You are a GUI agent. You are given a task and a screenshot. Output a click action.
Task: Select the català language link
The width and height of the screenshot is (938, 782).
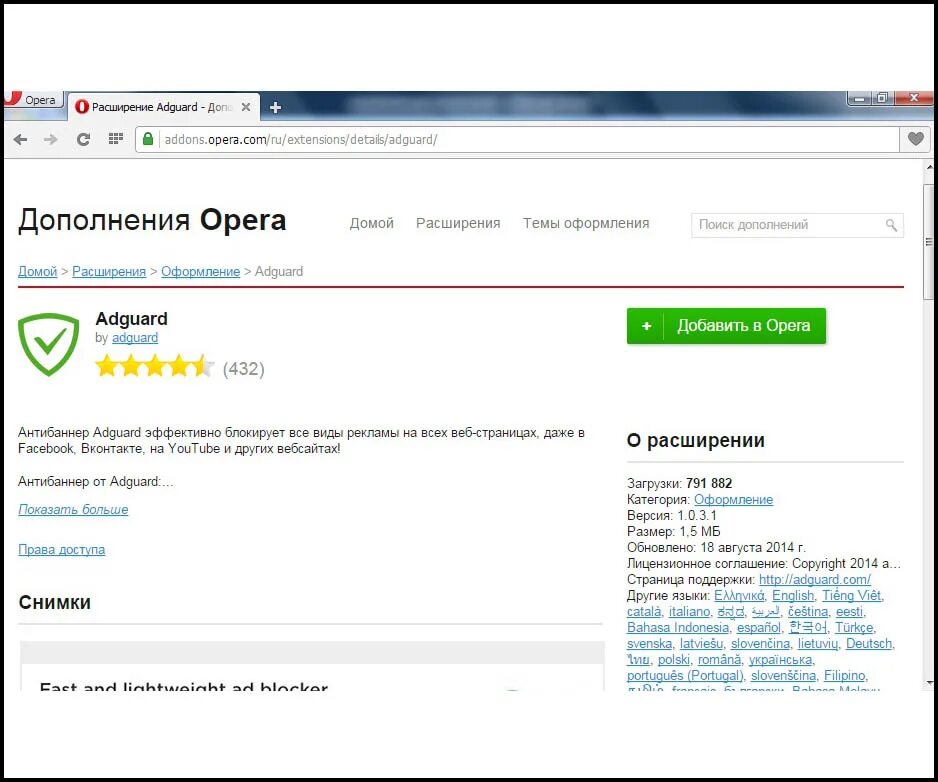click(644, 611)
